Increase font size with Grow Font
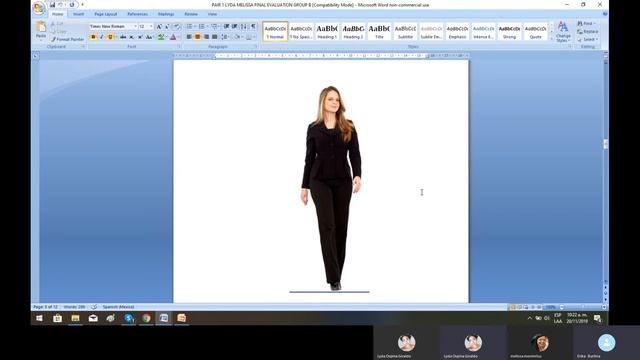The width and height of the screenshot is (640, 360). (159, 27)
